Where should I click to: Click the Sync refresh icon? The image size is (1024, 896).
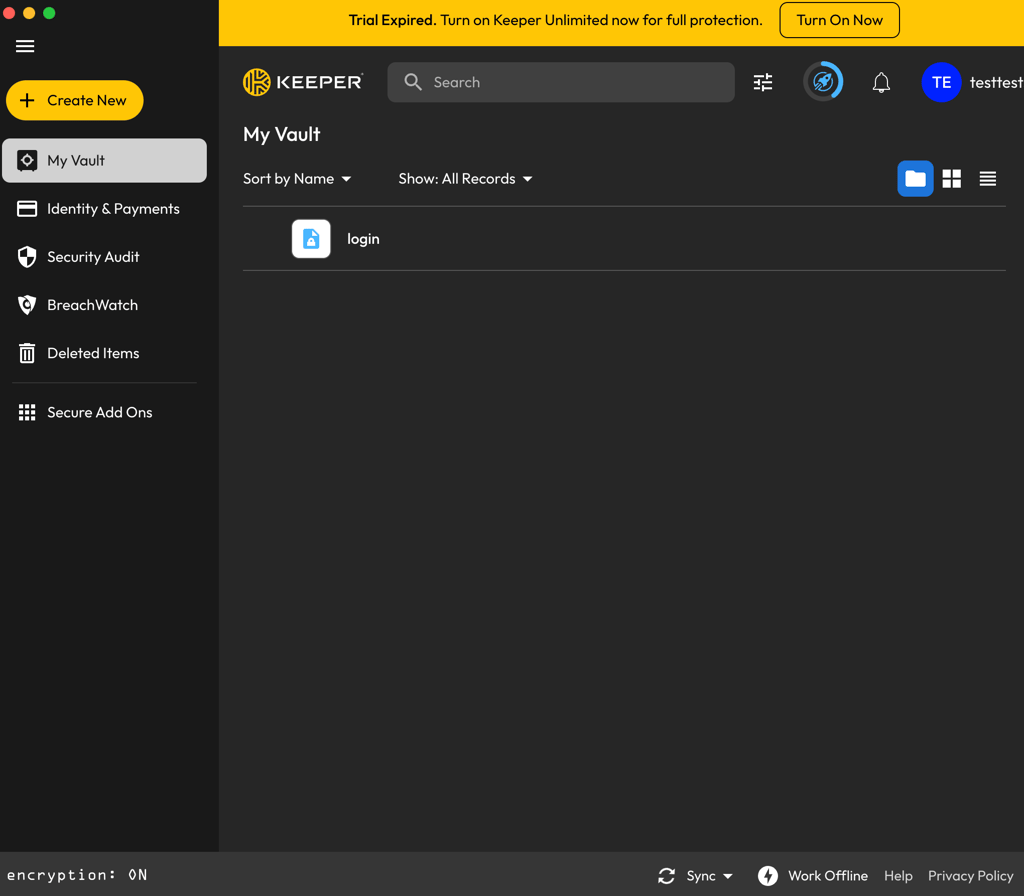coord(666,876)
